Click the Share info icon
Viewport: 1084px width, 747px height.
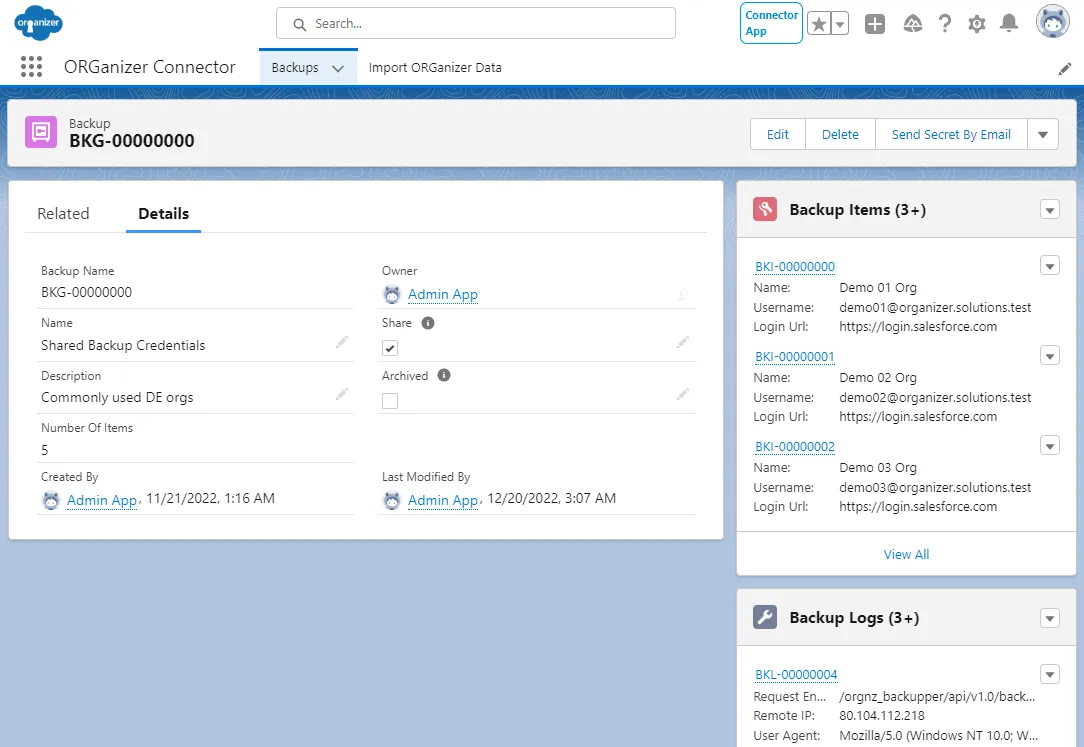[428, 323]
